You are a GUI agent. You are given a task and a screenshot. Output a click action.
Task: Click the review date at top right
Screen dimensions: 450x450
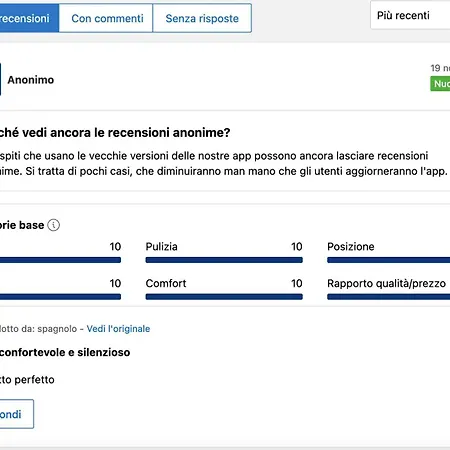(440, 68)
